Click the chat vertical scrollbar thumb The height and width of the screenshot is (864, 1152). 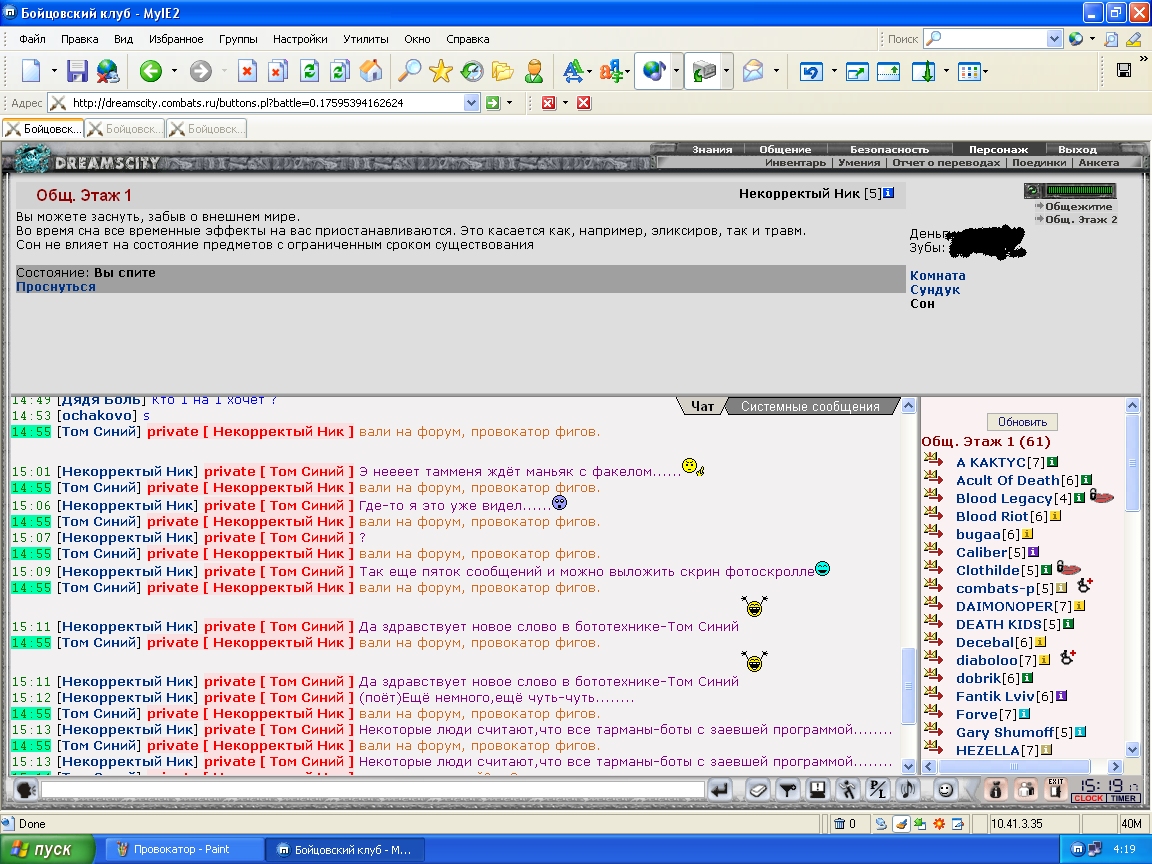(x=908, y=685)
